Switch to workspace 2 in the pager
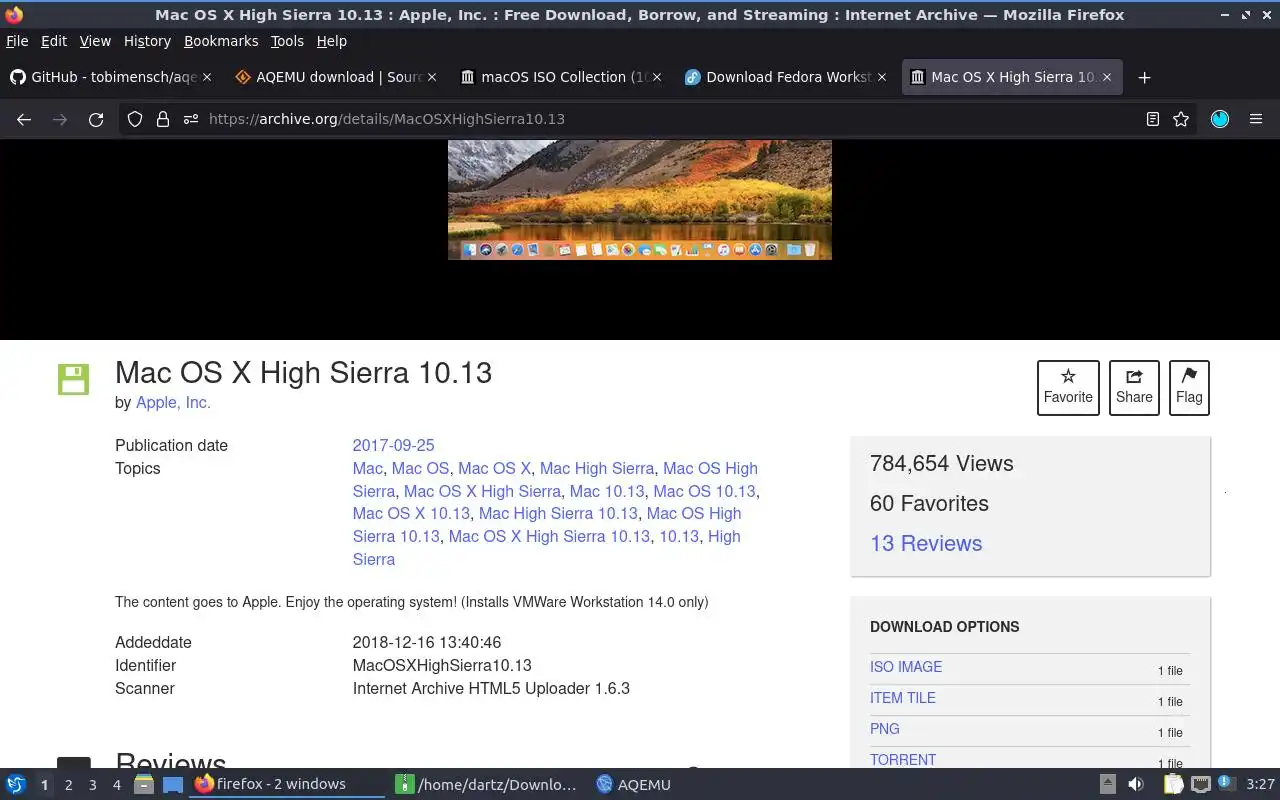 [x=68, y=785]
